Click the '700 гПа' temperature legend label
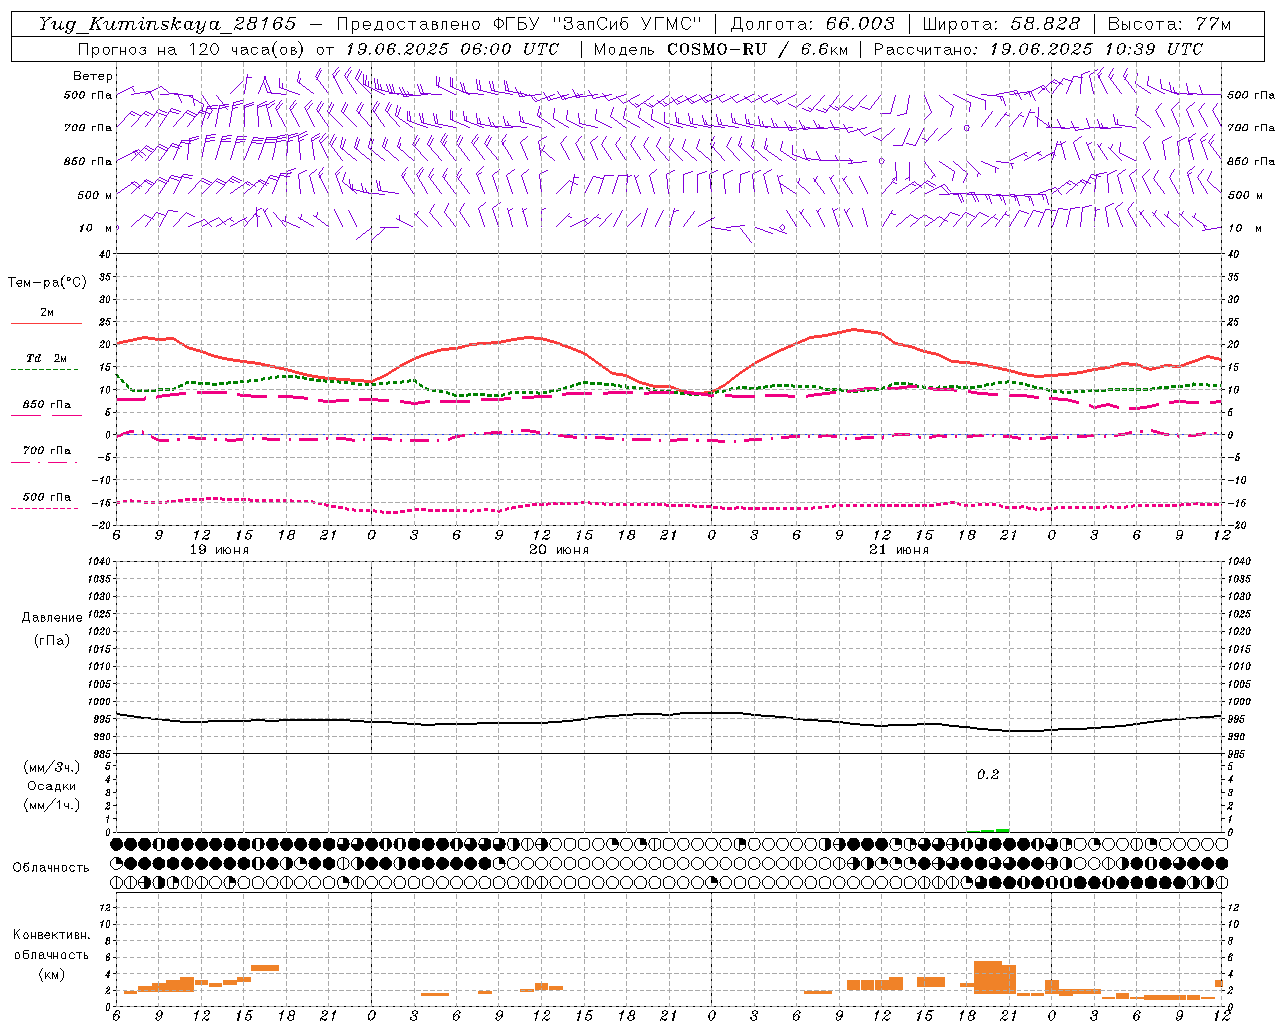The image size is (1280, 1024). 46,450
